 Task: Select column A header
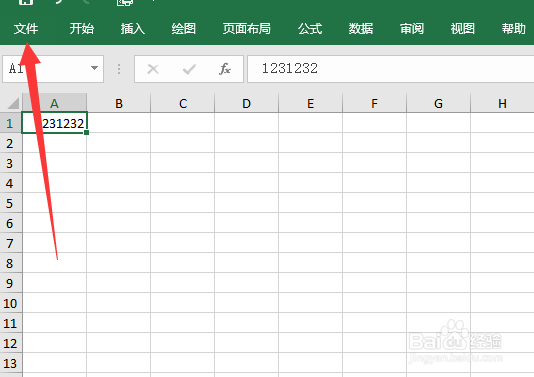click(x=54, y=103)
